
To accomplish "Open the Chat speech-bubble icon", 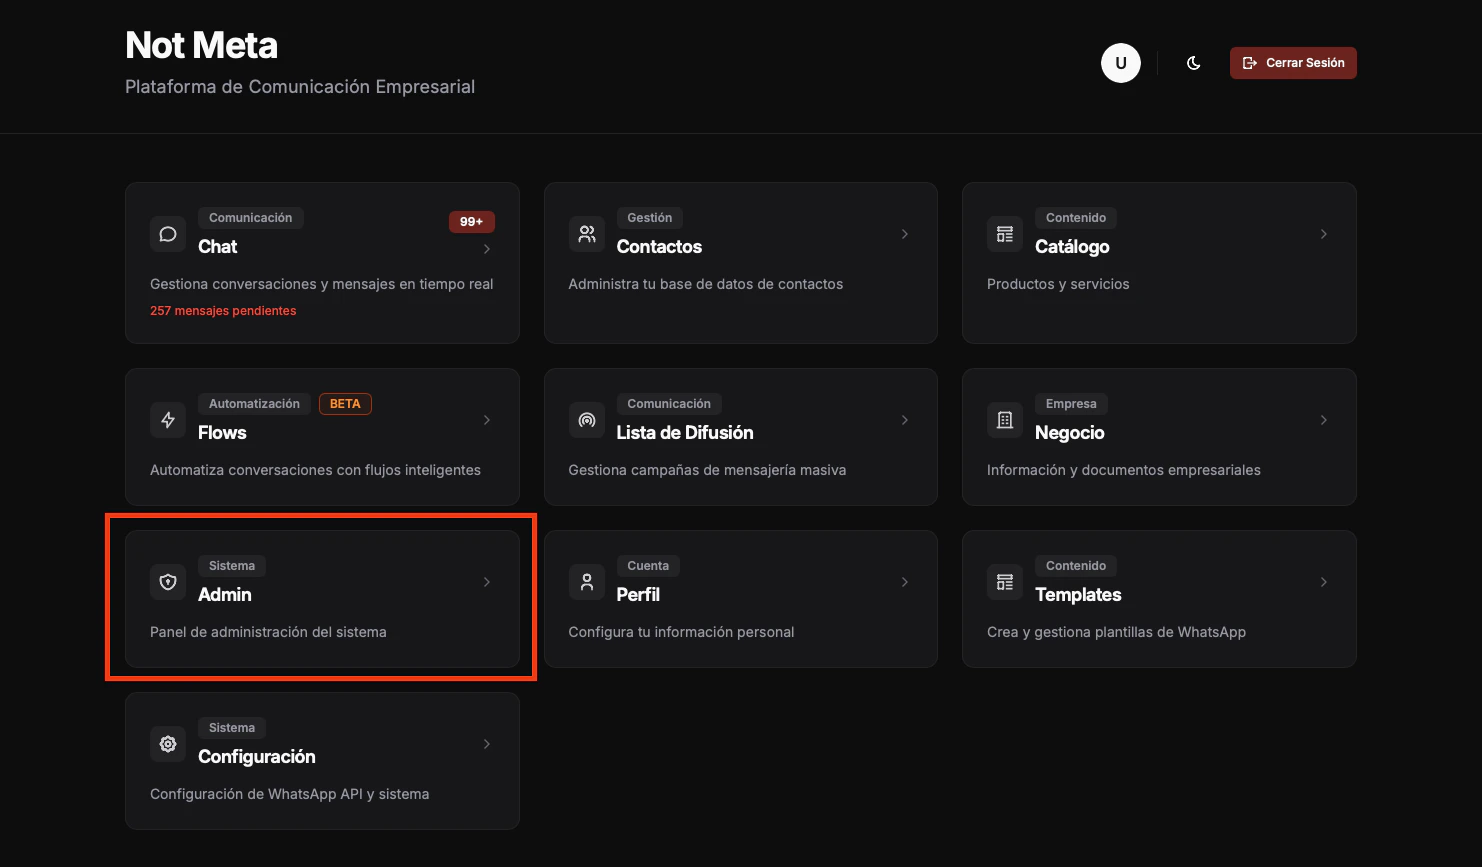I will pos(167,233).
